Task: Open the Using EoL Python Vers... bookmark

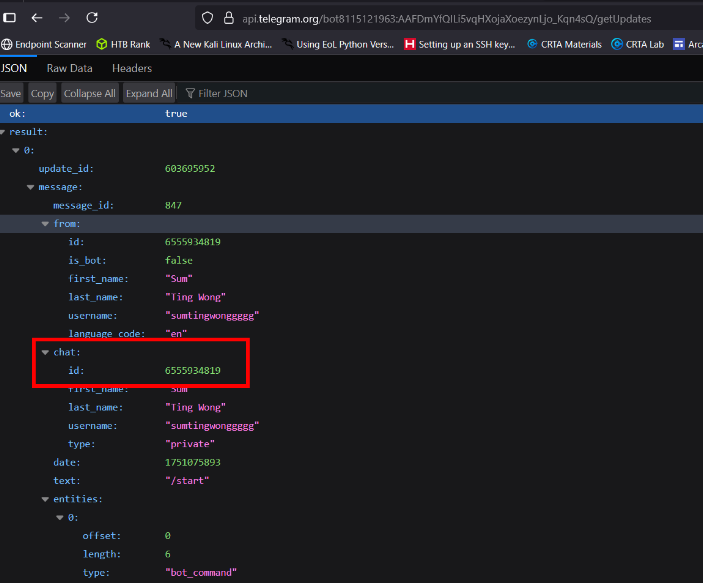Action: (x=338, y=44)
